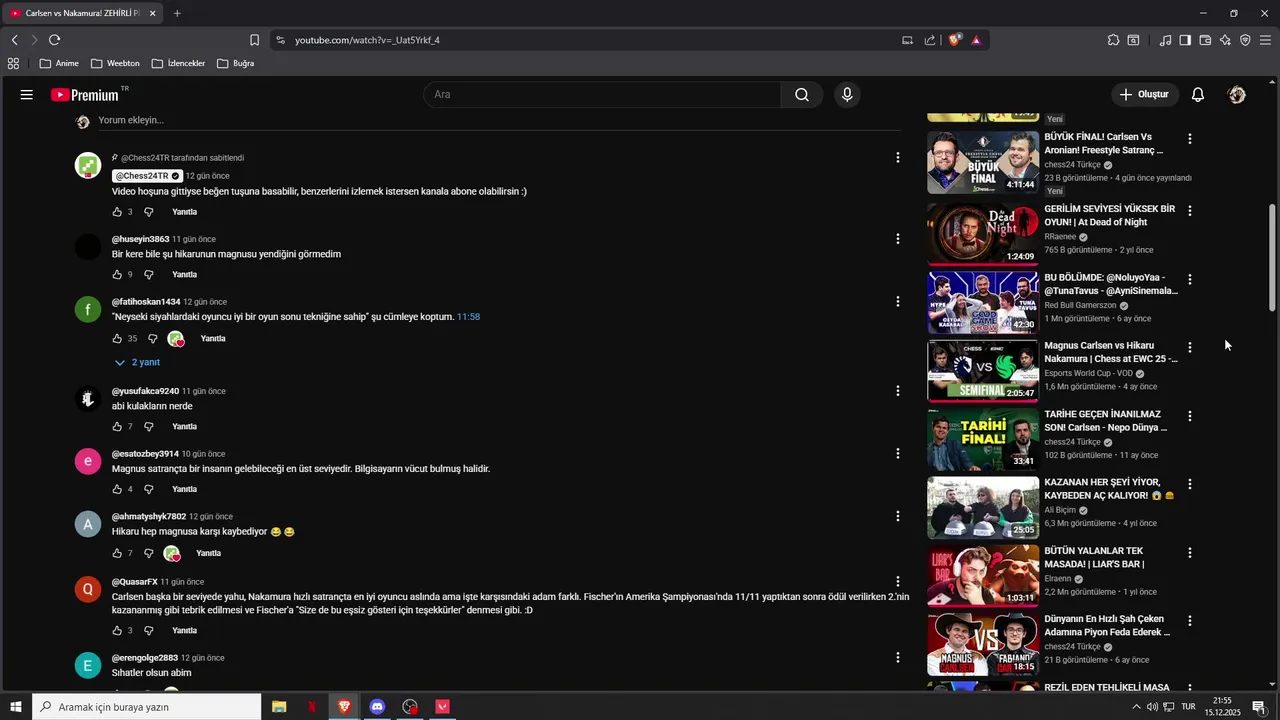This screenshot has width=1280, height=720.
Task: Open options menu for At Dead of Night video
Action: pyautogui.click(x=1189, y=211)
